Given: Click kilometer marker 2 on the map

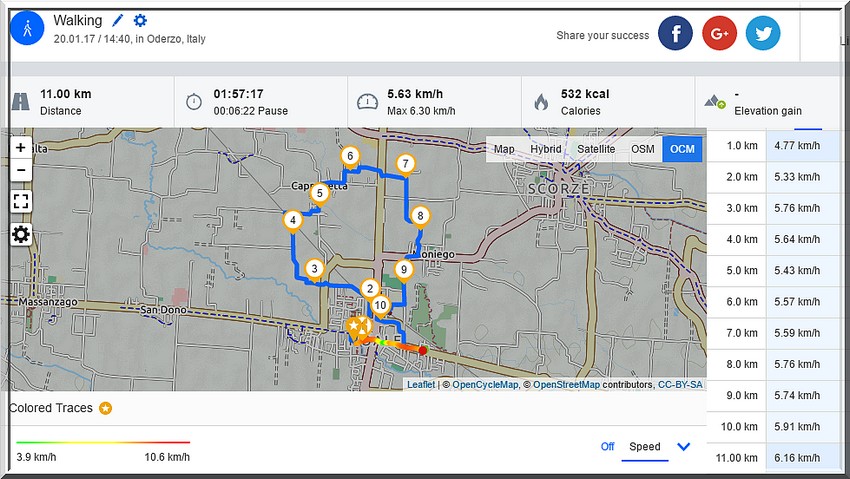Looking at the screenshot, I should click(x=370, y=290).
